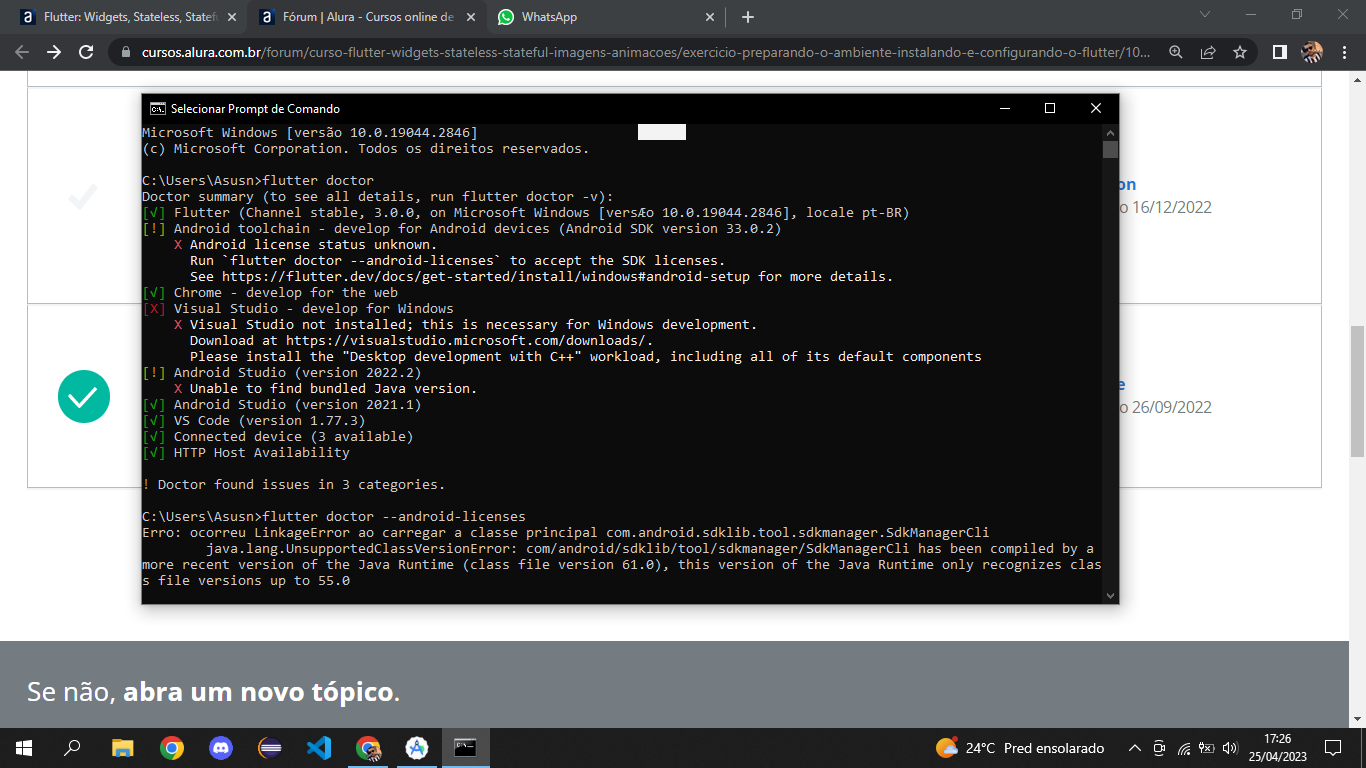The width and height of the screenshot is (1366, 768).
Task: Click the 'HTTP Host Availability' line
Action: (246, 453)
